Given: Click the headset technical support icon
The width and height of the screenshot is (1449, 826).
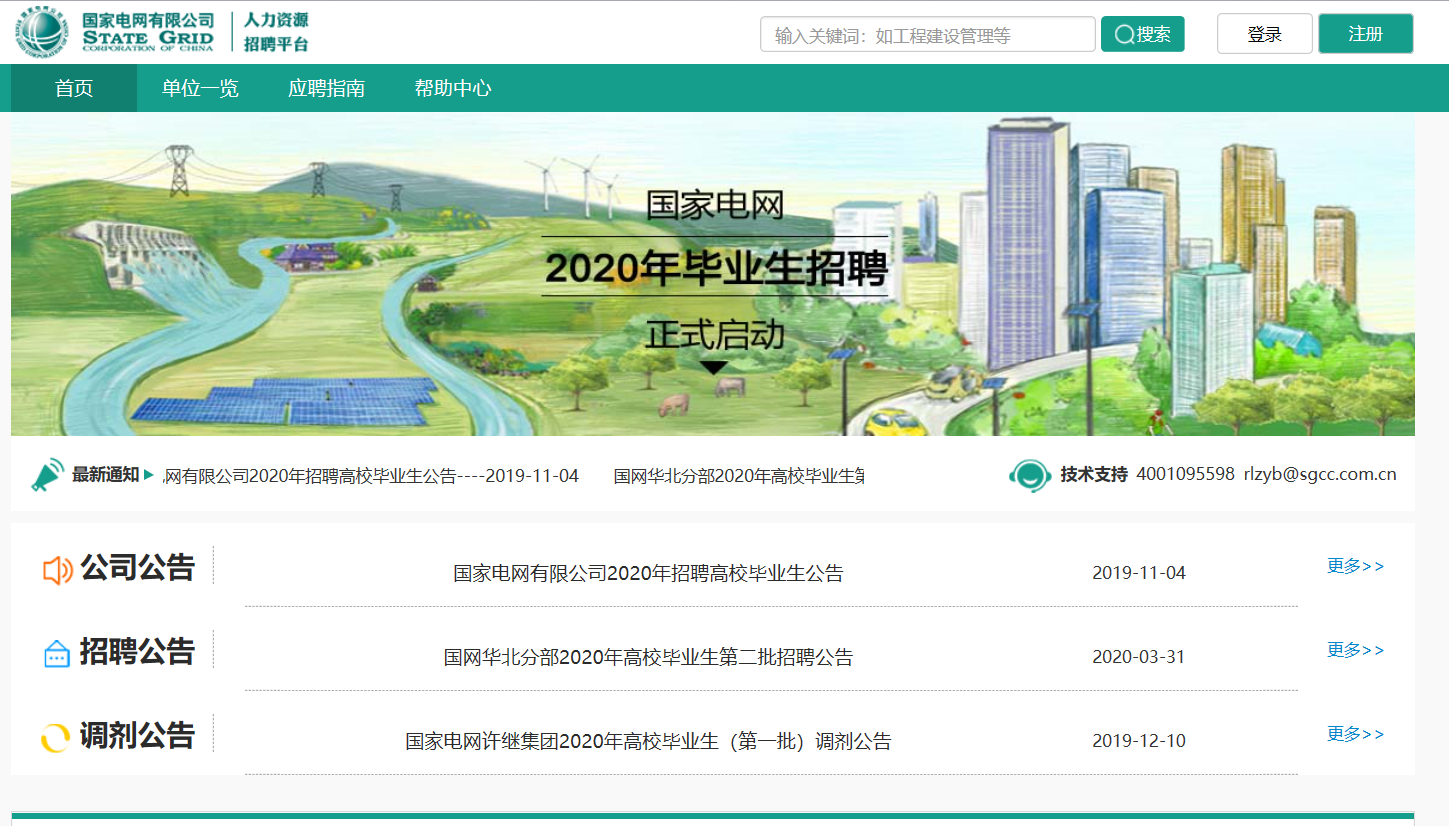Looking at the screenshot, I should (1030, 476).
